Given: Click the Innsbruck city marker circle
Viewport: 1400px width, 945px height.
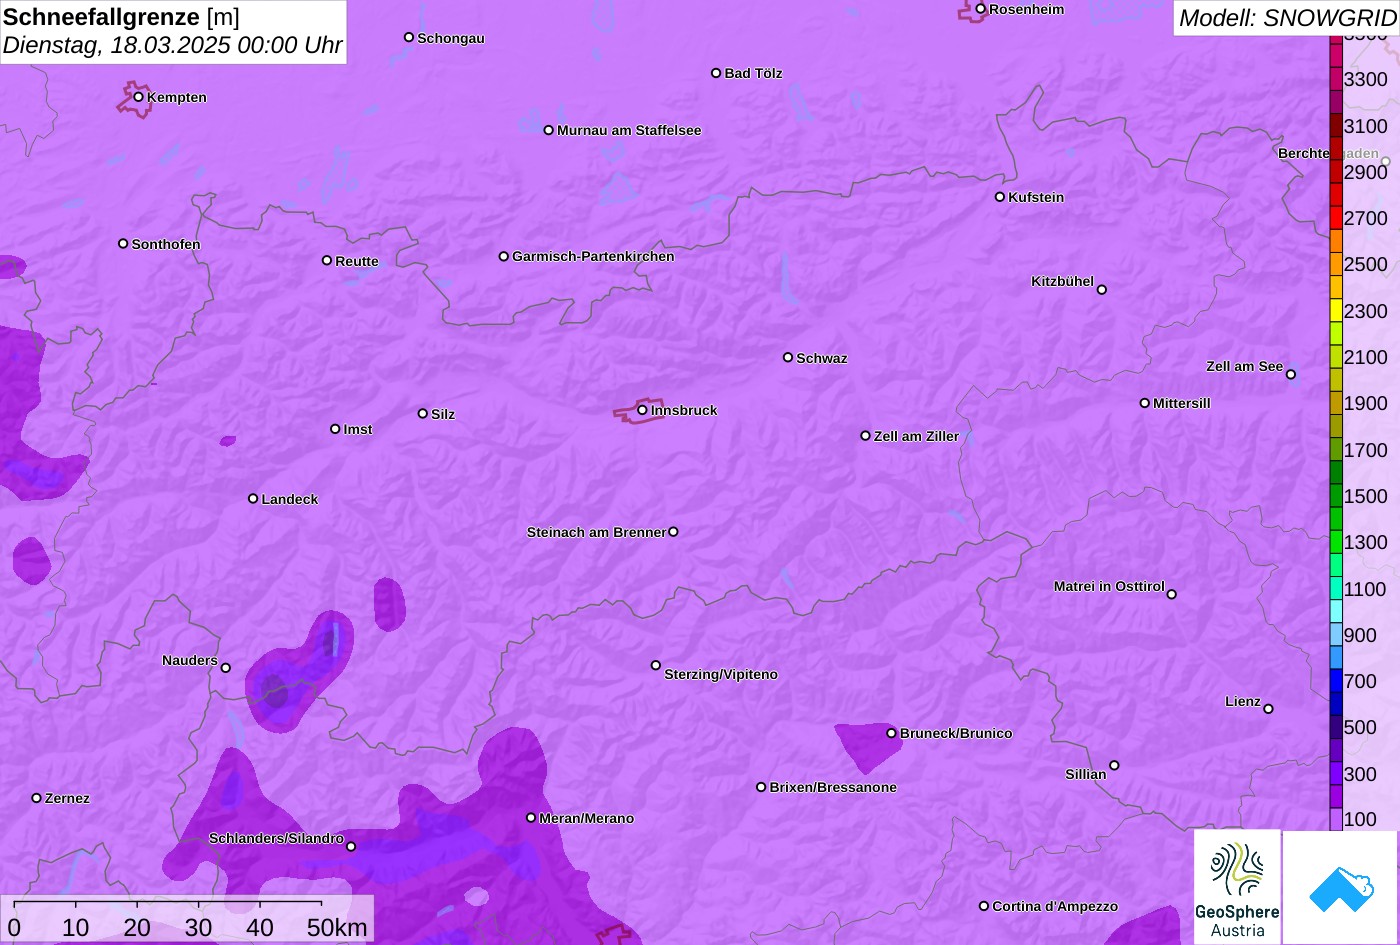Looking at the screenshot, I should coord(642,410).
